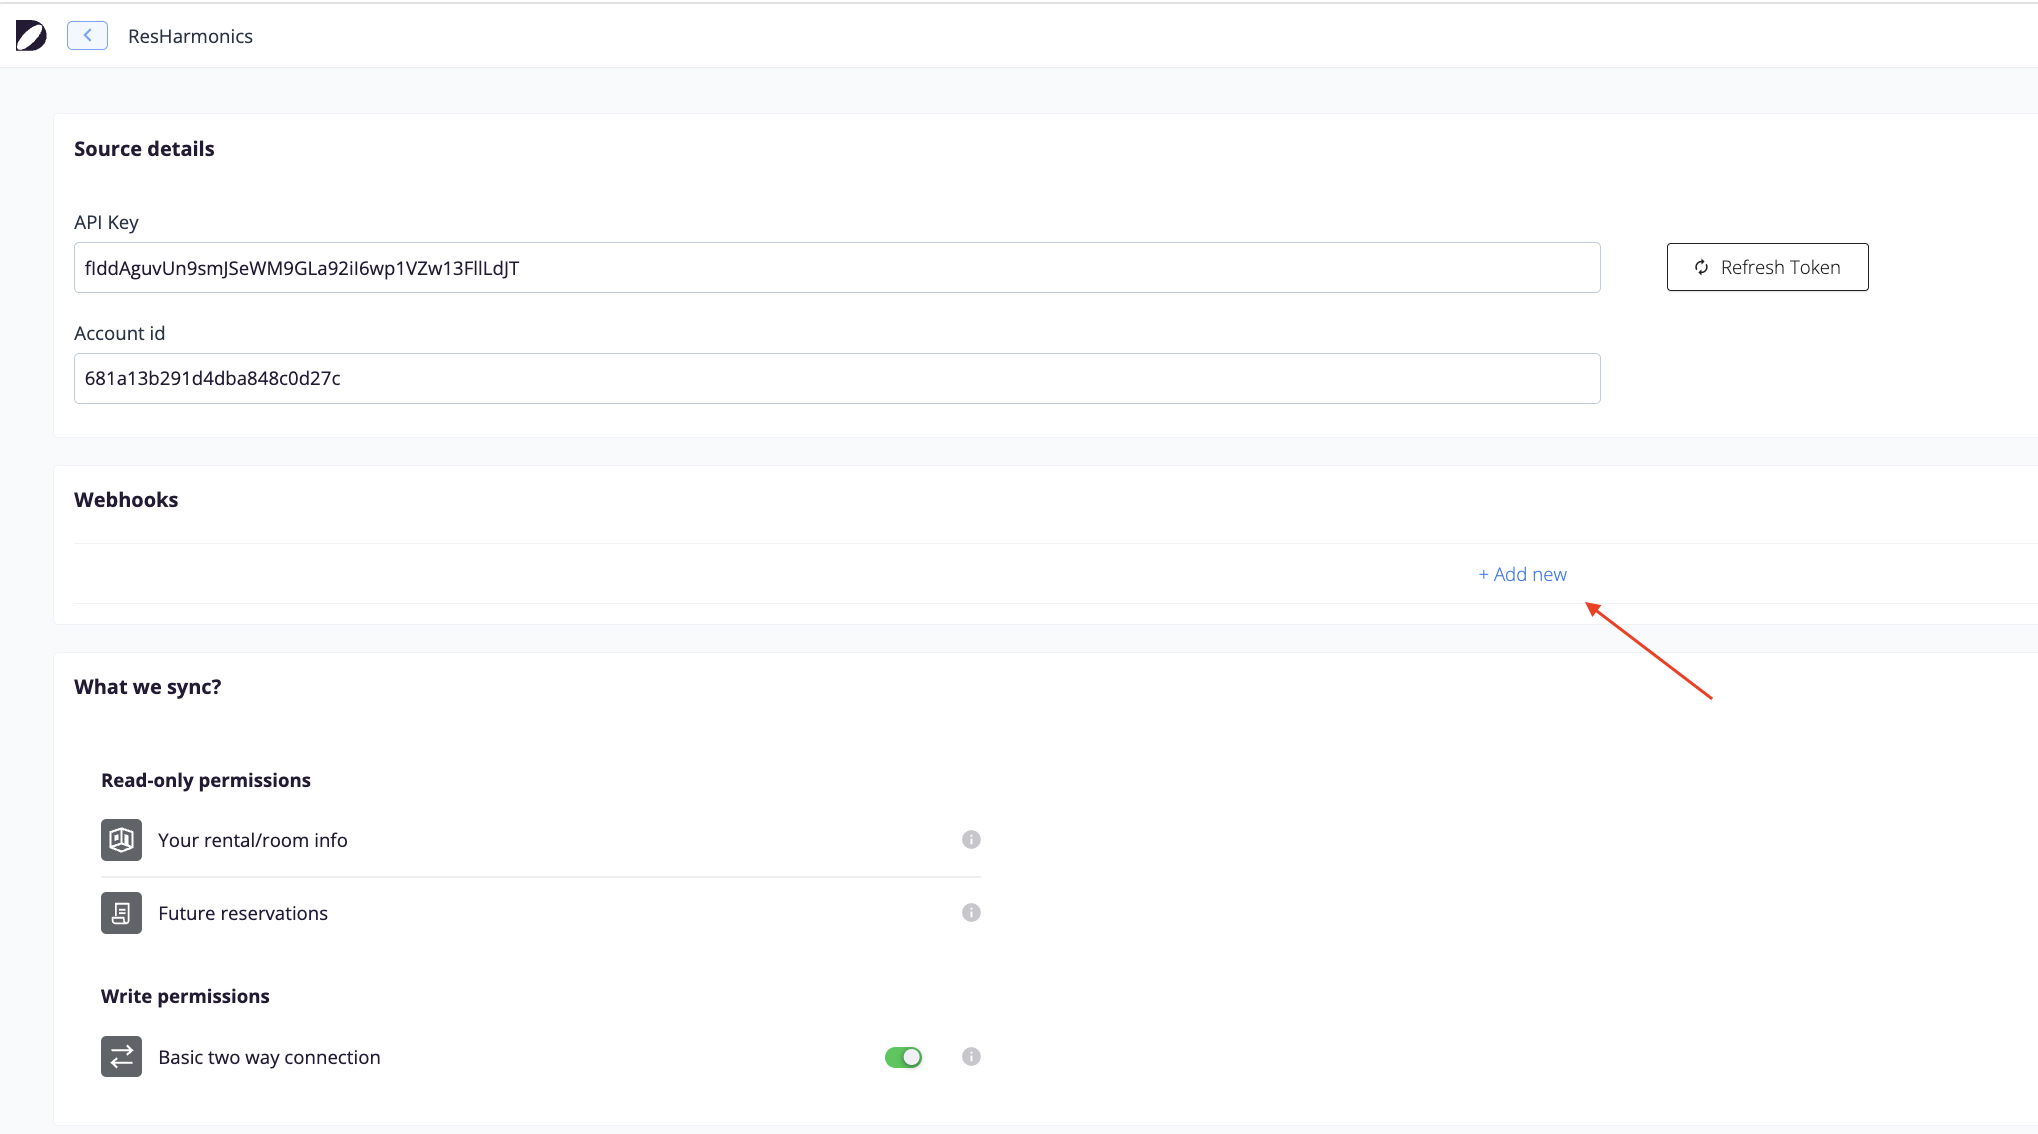Click the Webhooks section heading

(x=126, y=499)
